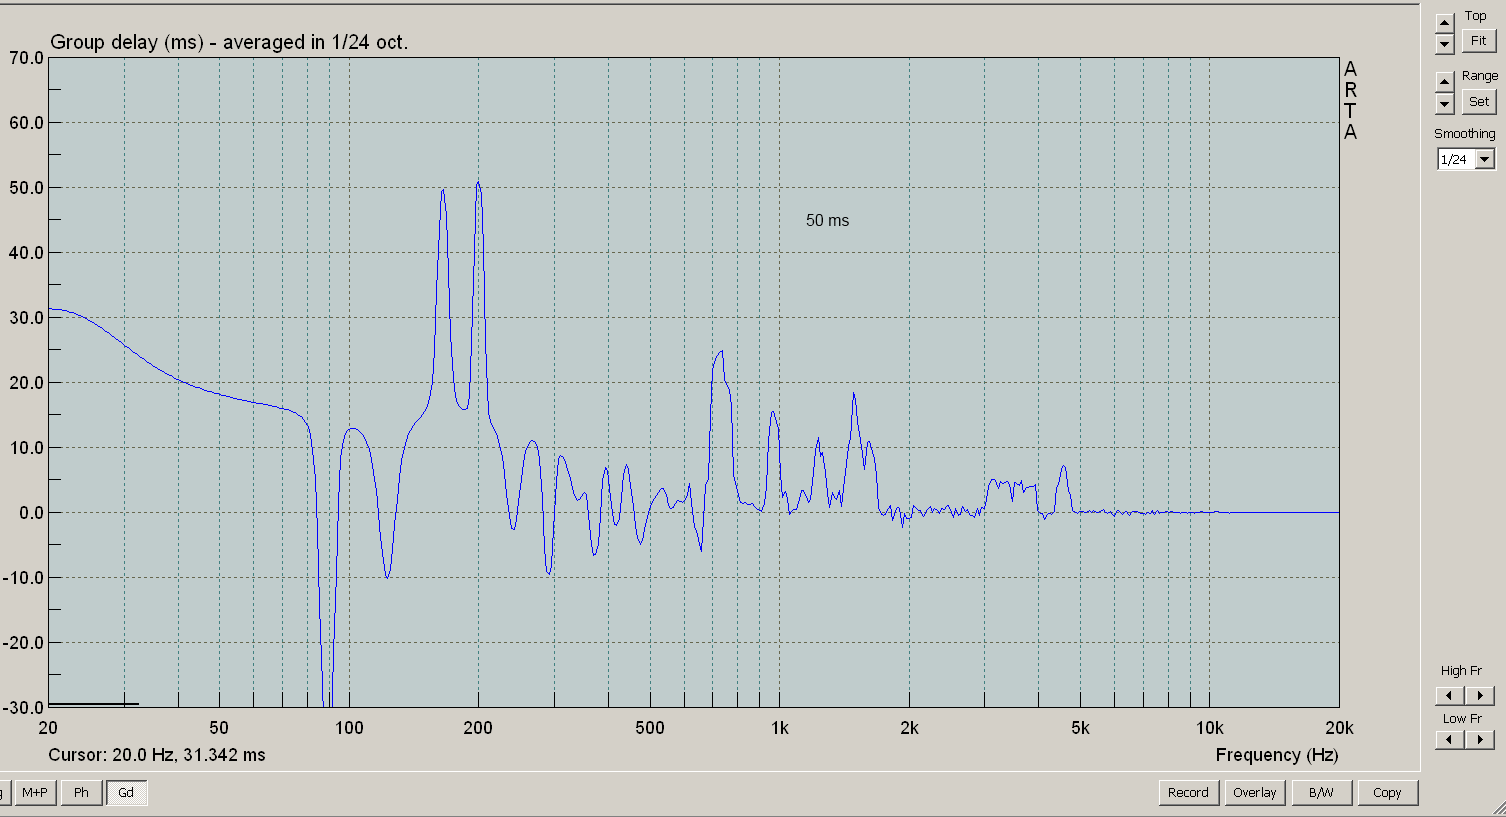This screenshot has height=817, width=1506.
Task: Click the Range Set button
Action: tap(1478, 101)
